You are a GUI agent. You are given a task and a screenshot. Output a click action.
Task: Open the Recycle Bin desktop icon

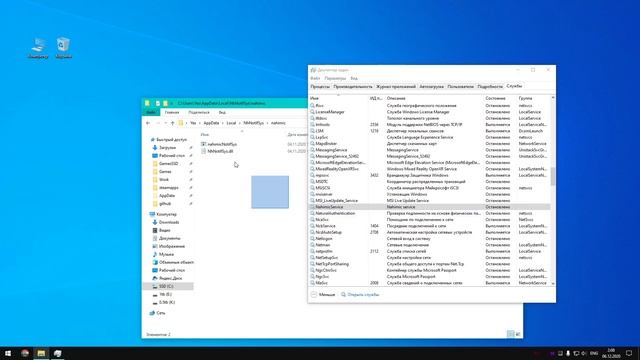[63, 48]
